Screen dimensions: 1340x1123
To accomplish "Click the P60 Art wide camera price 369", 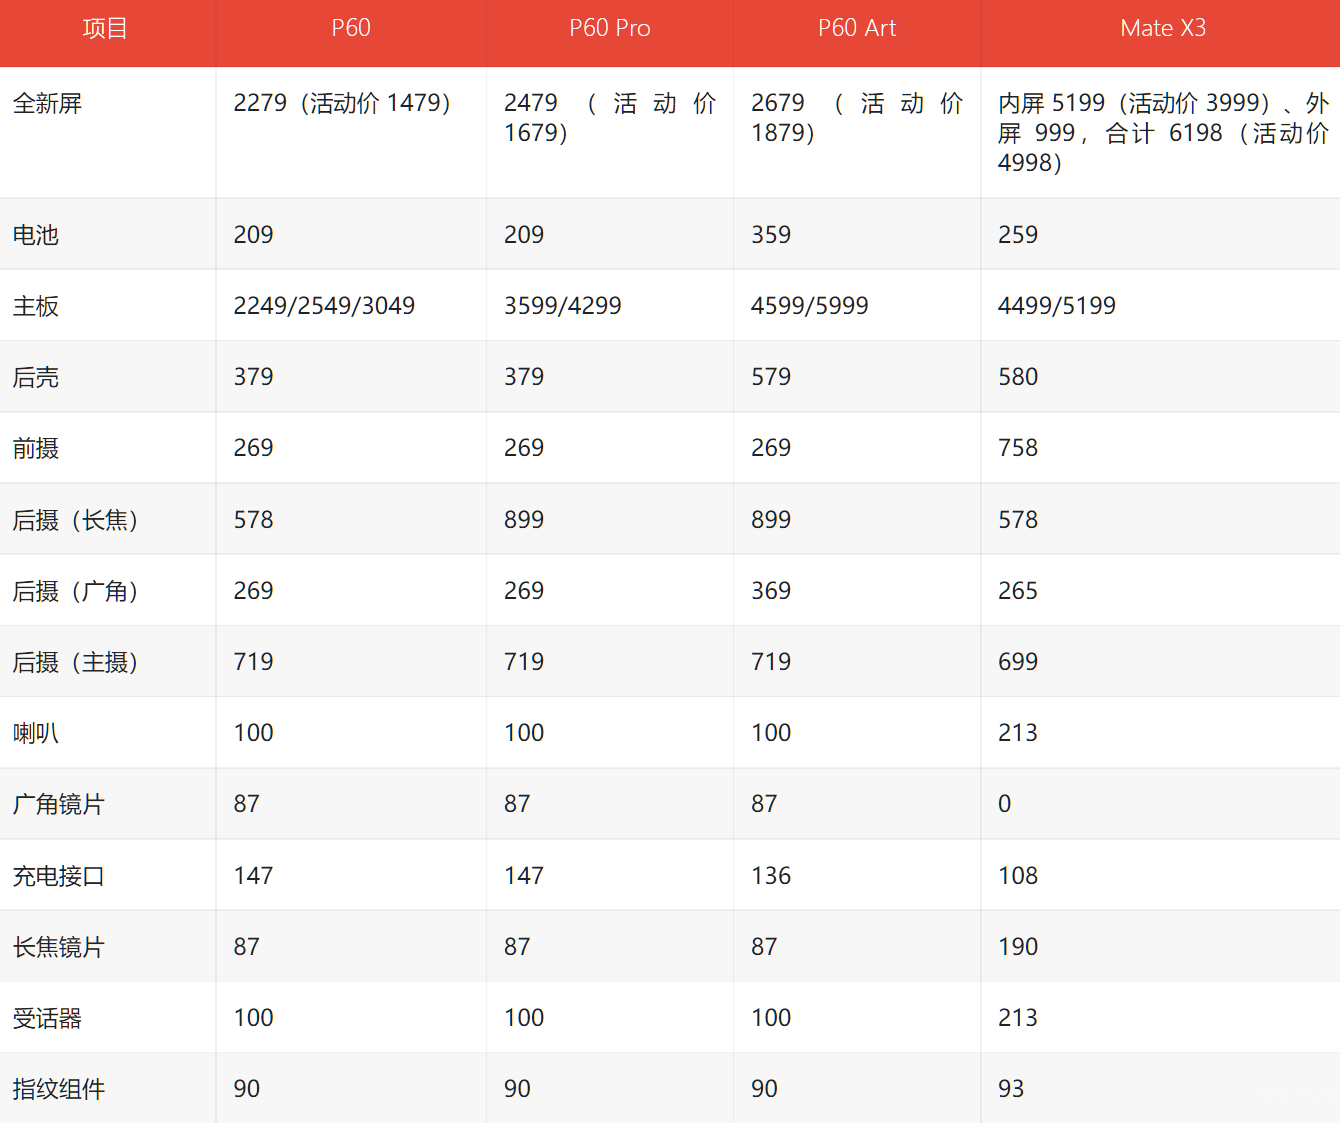I will coord(771,591).
